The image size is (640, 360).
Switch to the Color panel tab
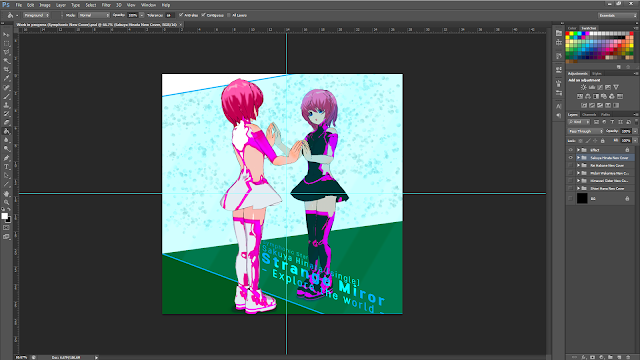pyautogui.click(x=572, y=28)
